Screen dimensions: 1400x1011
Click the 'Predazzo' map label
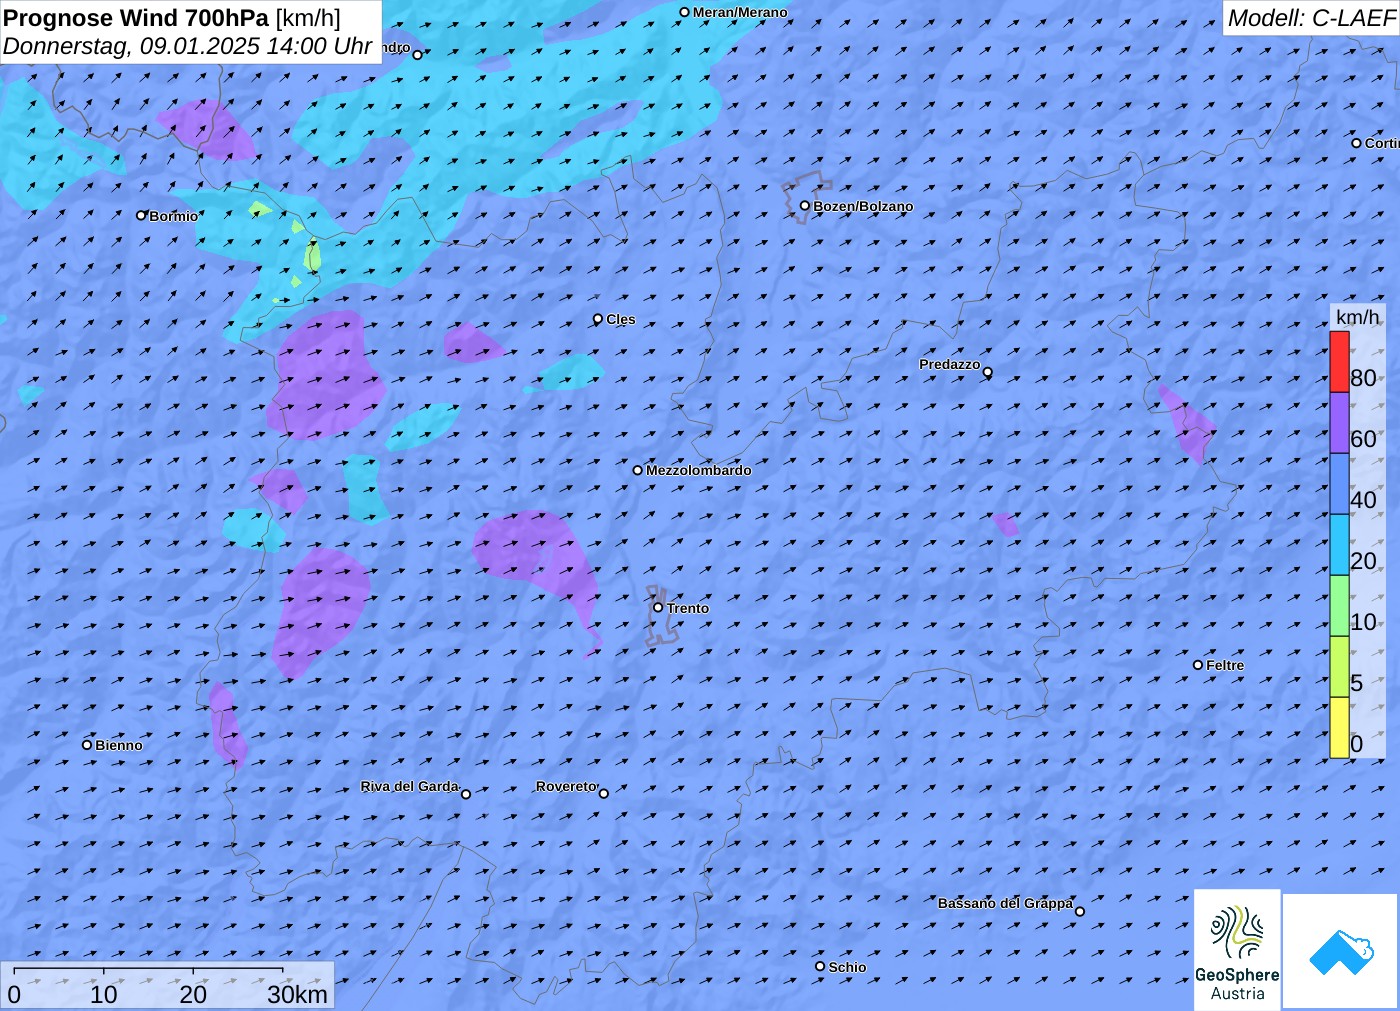point(950,364)
